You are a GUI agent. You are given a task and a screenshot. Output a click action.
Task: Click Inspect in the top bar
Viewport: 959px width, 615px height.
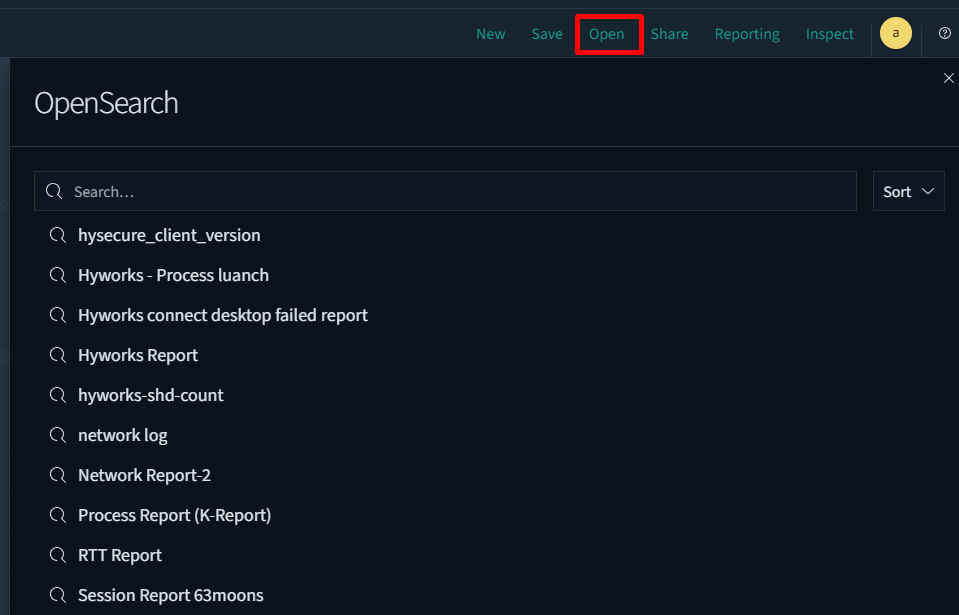(x=830, y=34)
